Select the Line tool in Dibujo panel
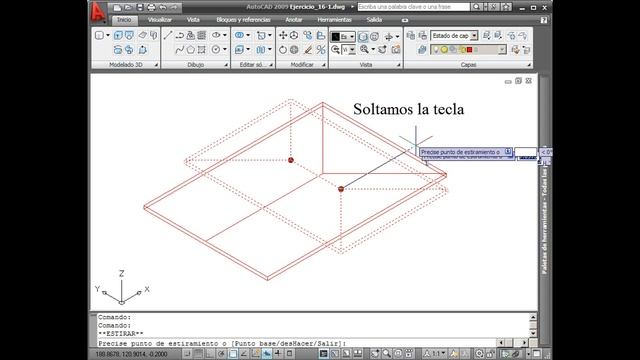 point(168,36)
